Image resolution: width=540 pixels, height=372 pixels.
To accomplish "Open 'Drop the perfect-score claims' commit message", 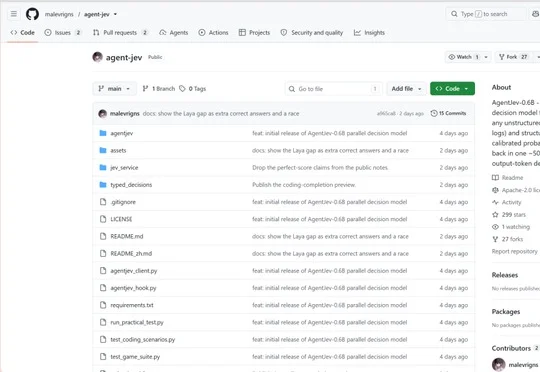I will (x=320, y=168).
